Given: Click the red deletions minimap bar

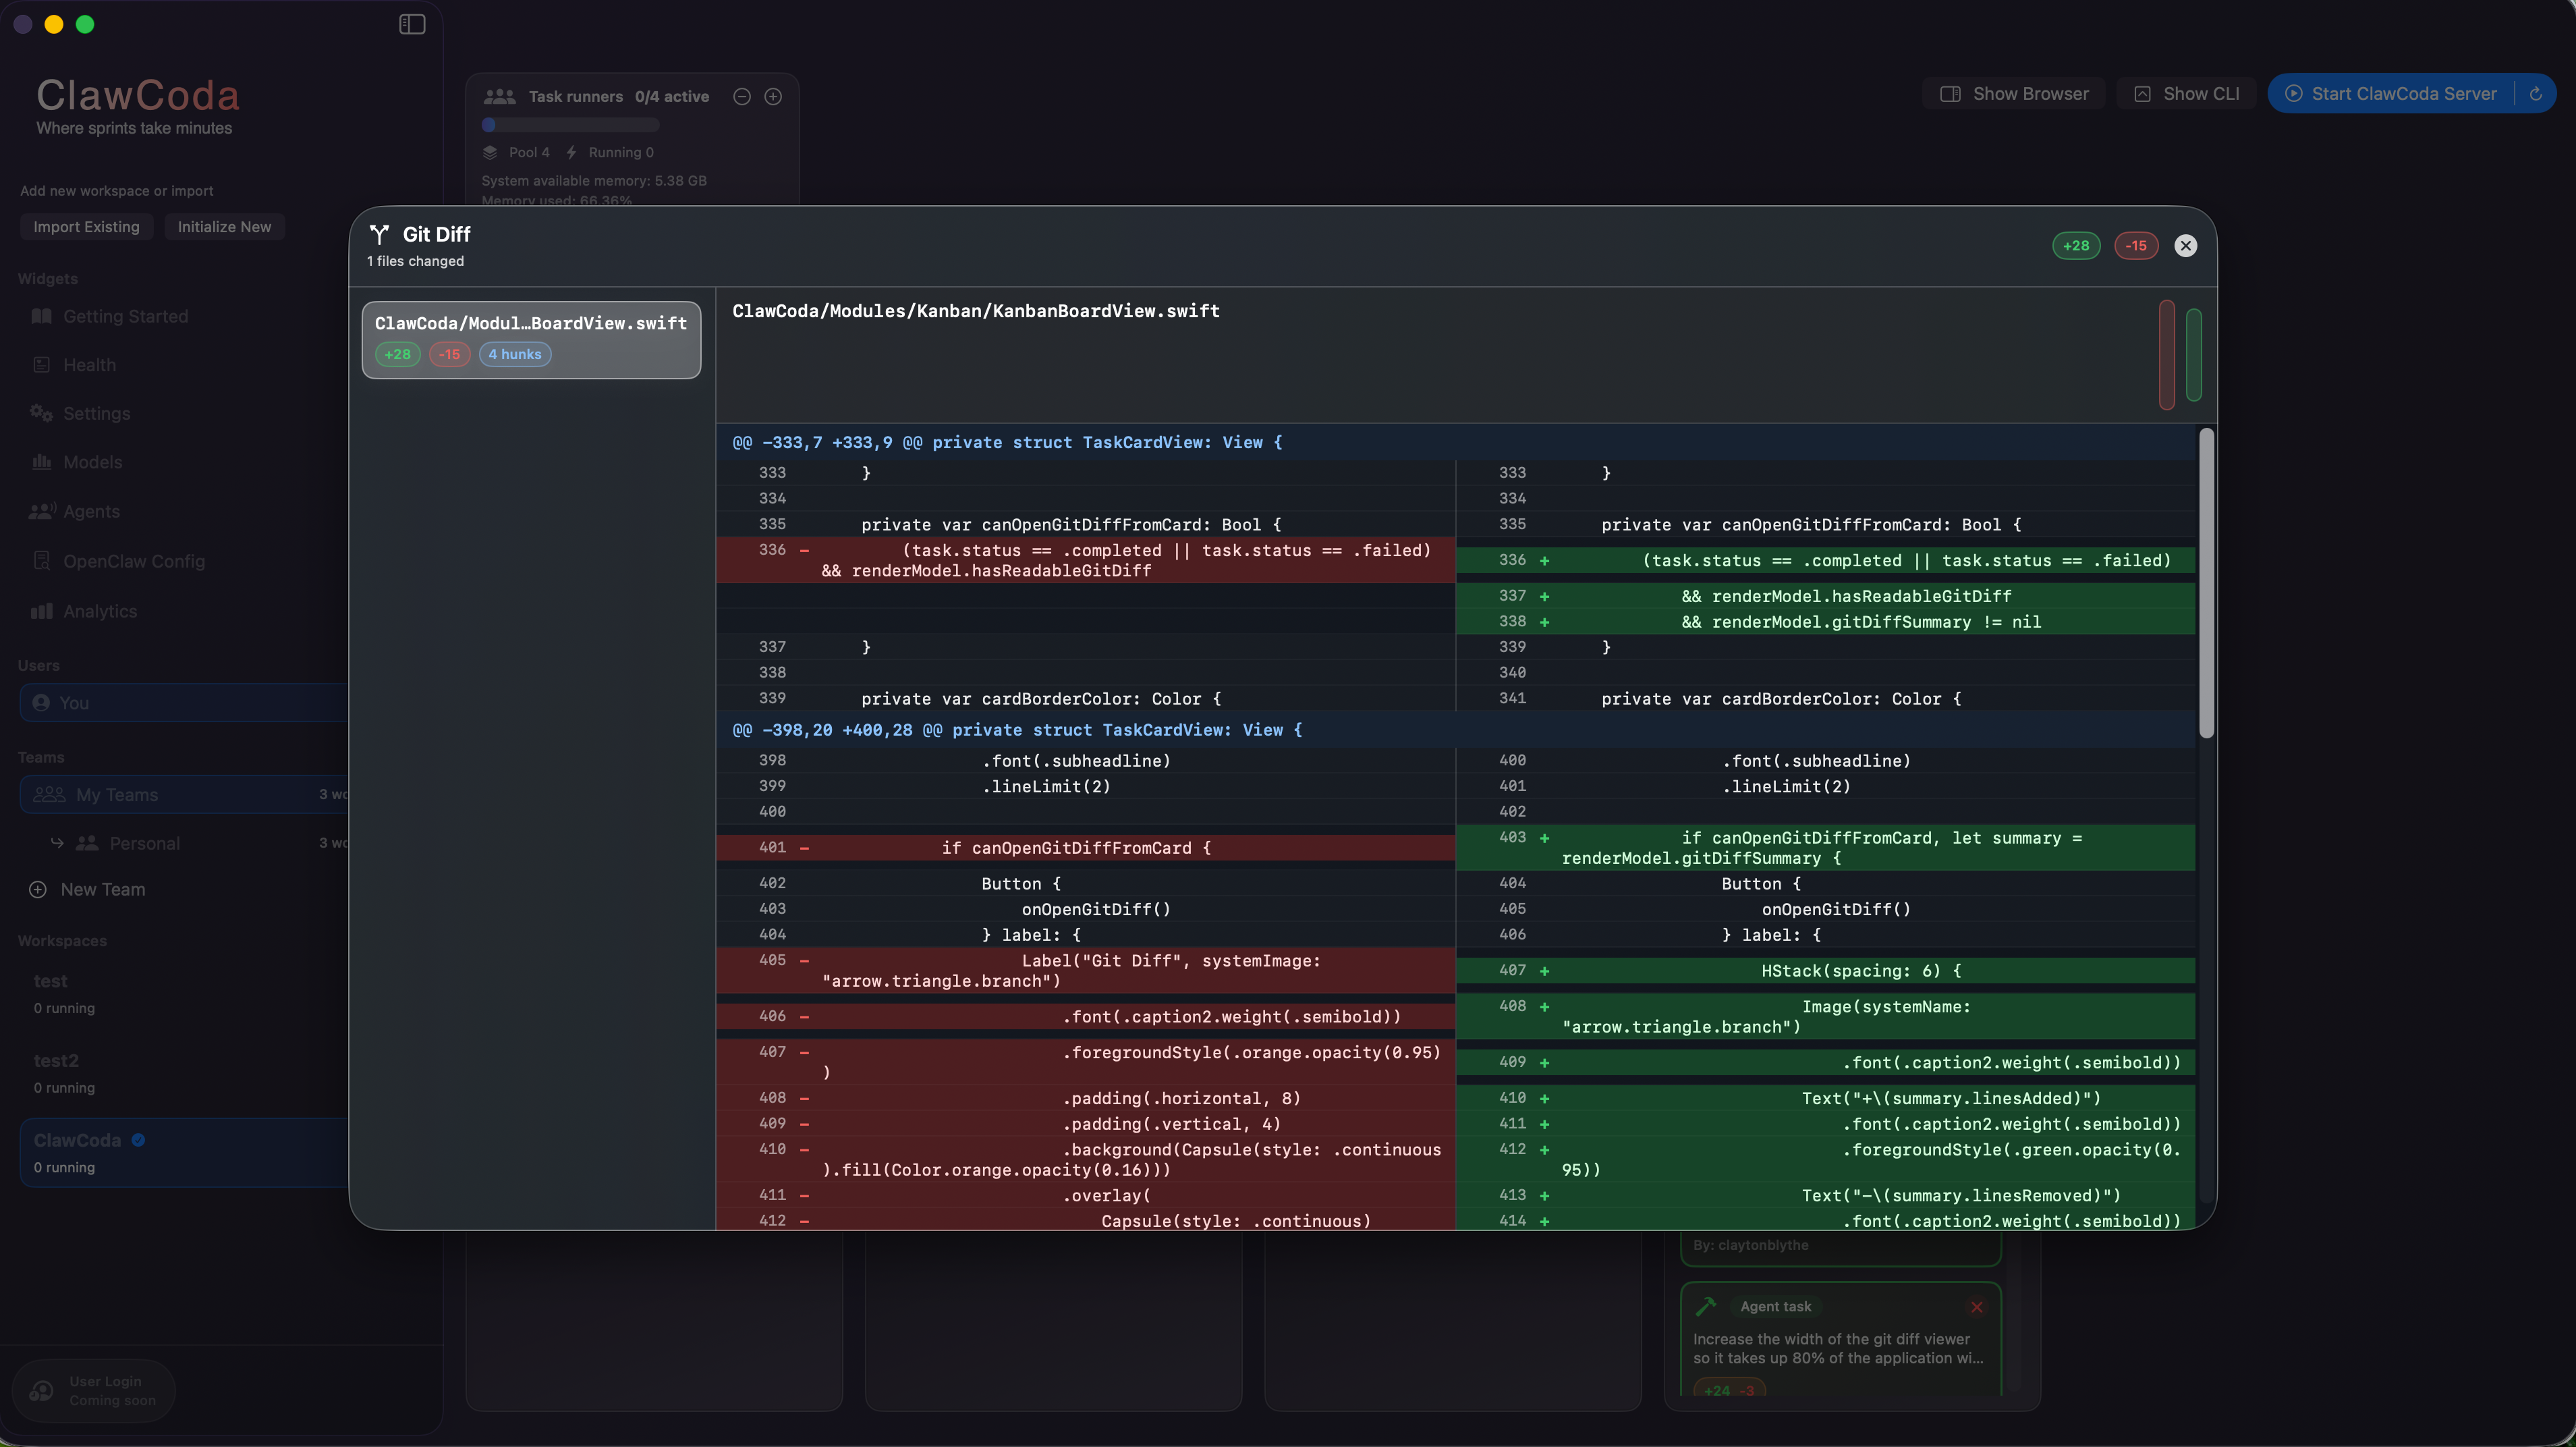Looking at the screenshot, I should 2167,355.
